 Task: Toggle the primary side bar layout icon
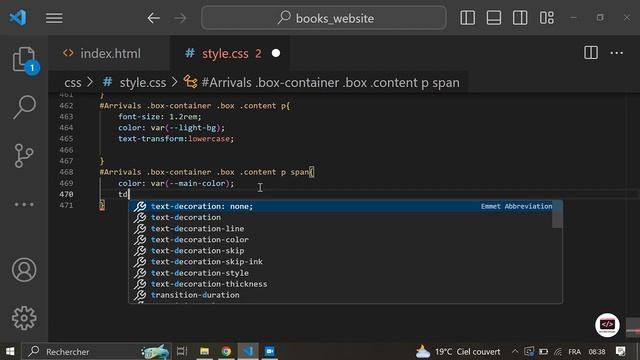tap(467, 18)
